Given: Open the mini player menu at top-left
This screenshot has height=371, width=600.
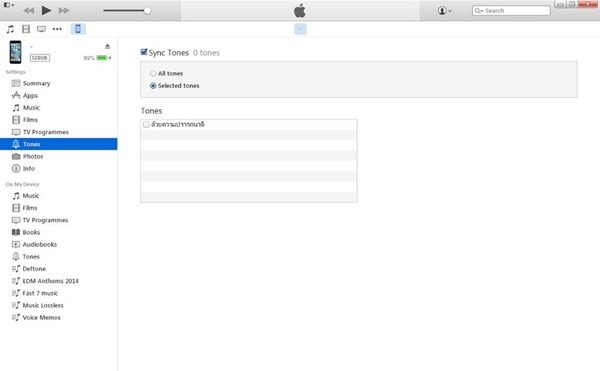Looking at the screenshot, I should (9, 5).
